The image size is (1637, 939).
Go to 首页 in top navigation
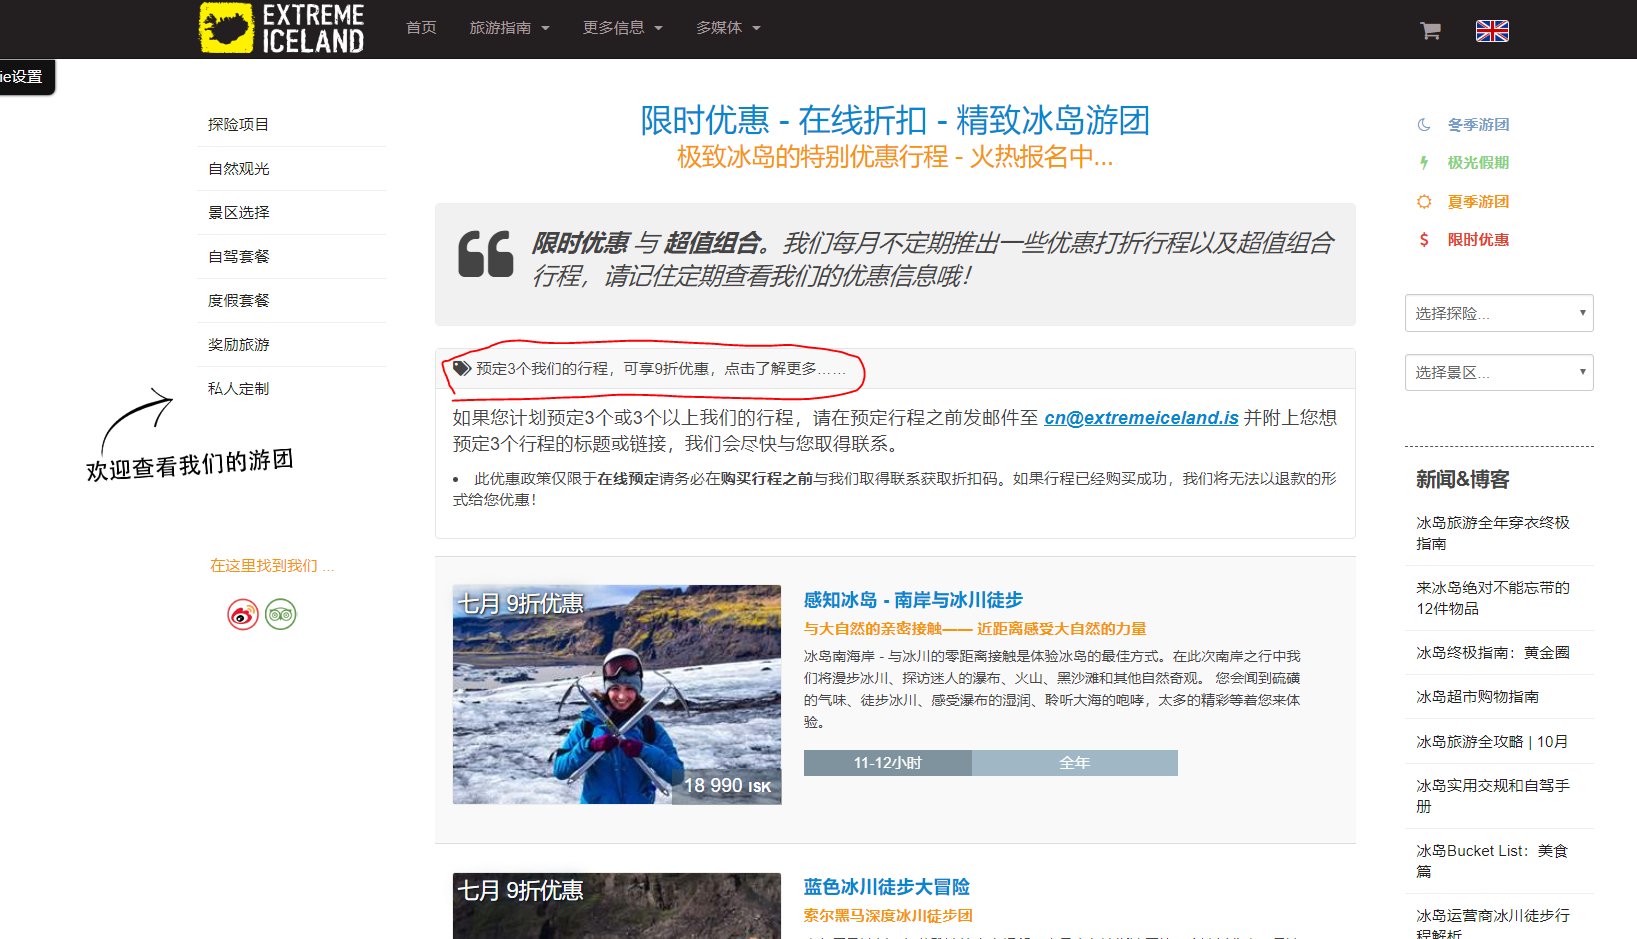[421, 28]
